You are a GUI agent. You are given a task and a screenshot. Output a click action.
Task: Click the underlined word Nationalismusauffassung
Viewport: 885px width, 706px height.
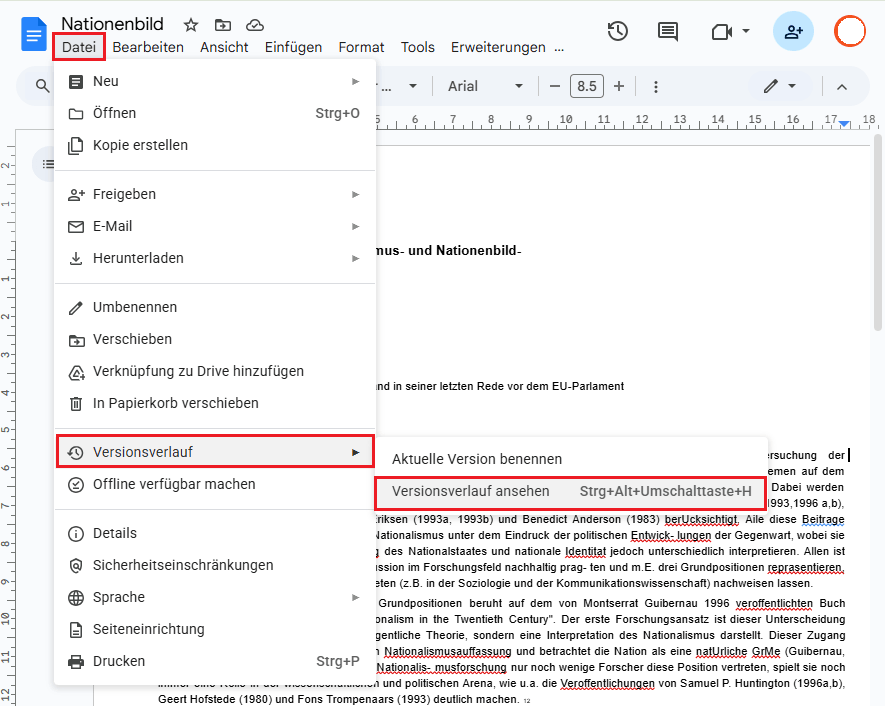tap(448, 651)
